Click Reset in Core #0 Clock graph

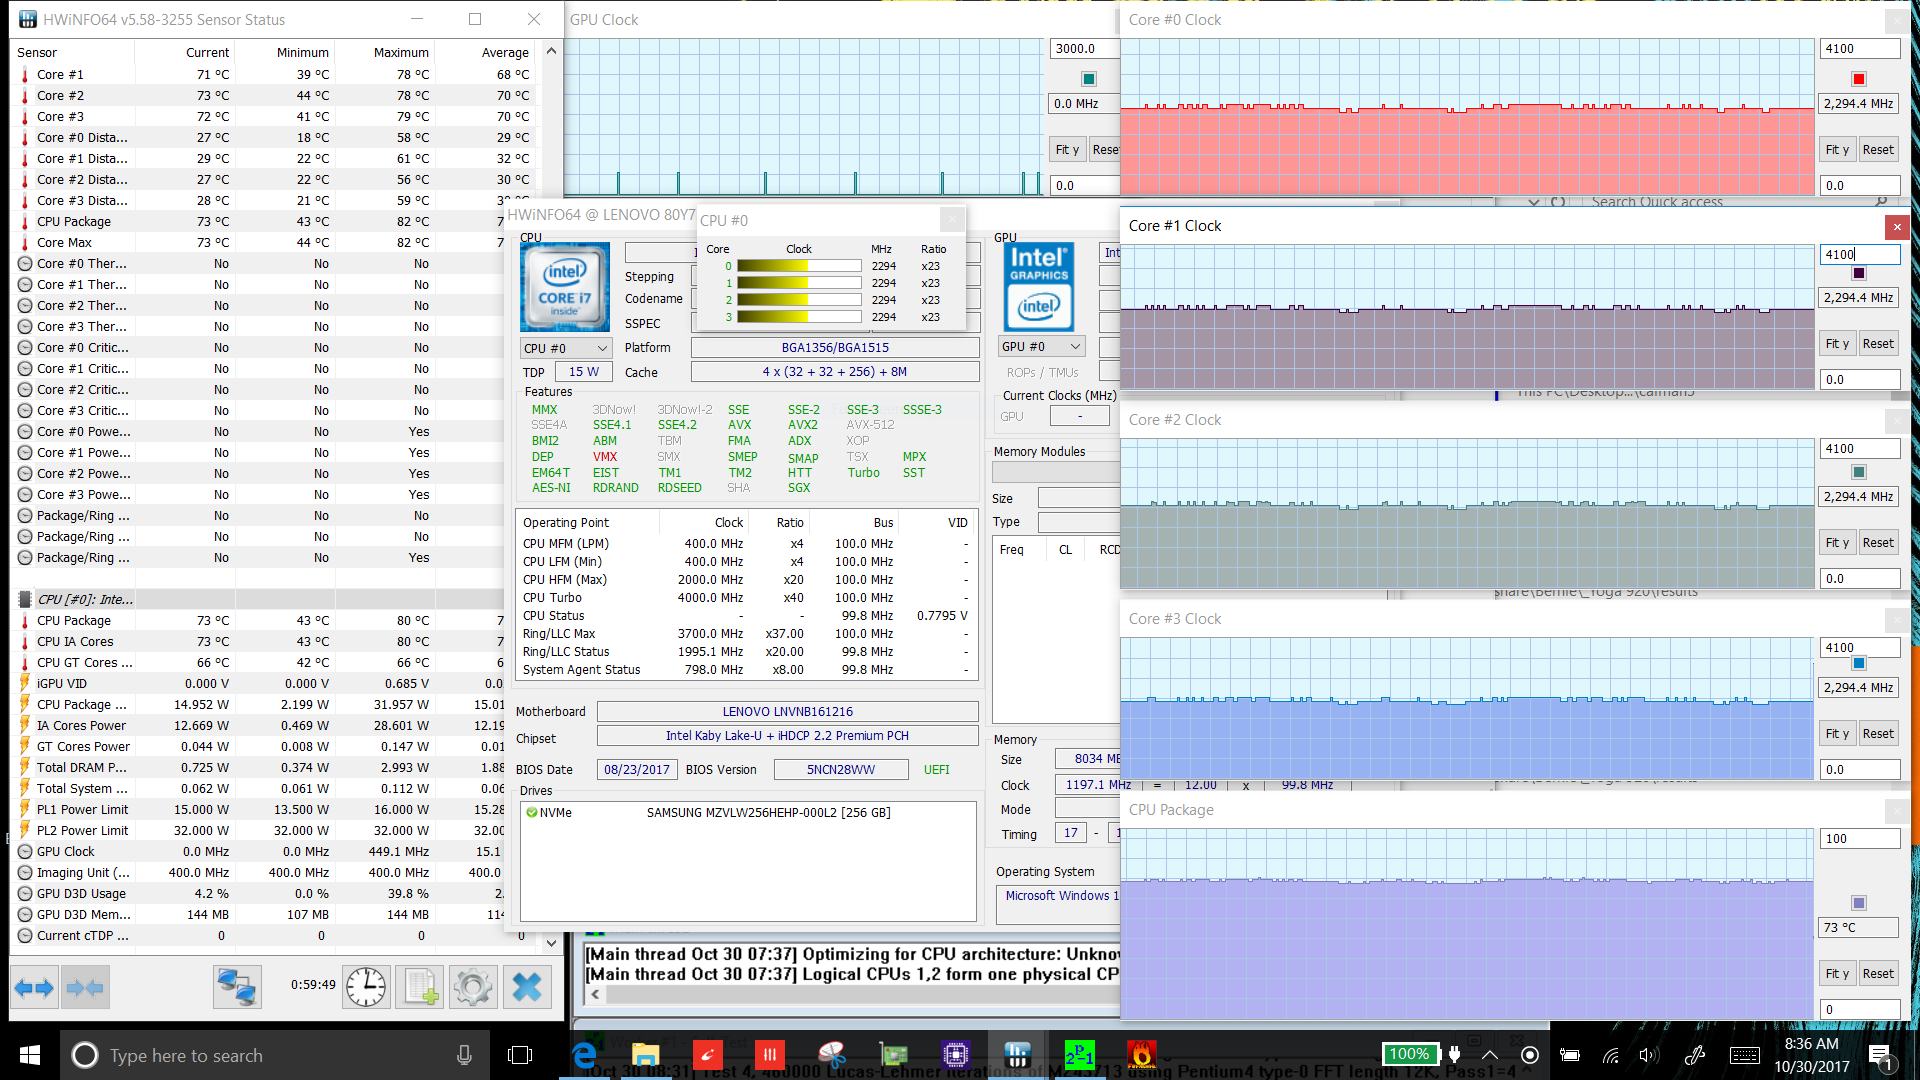(1877, 150)
